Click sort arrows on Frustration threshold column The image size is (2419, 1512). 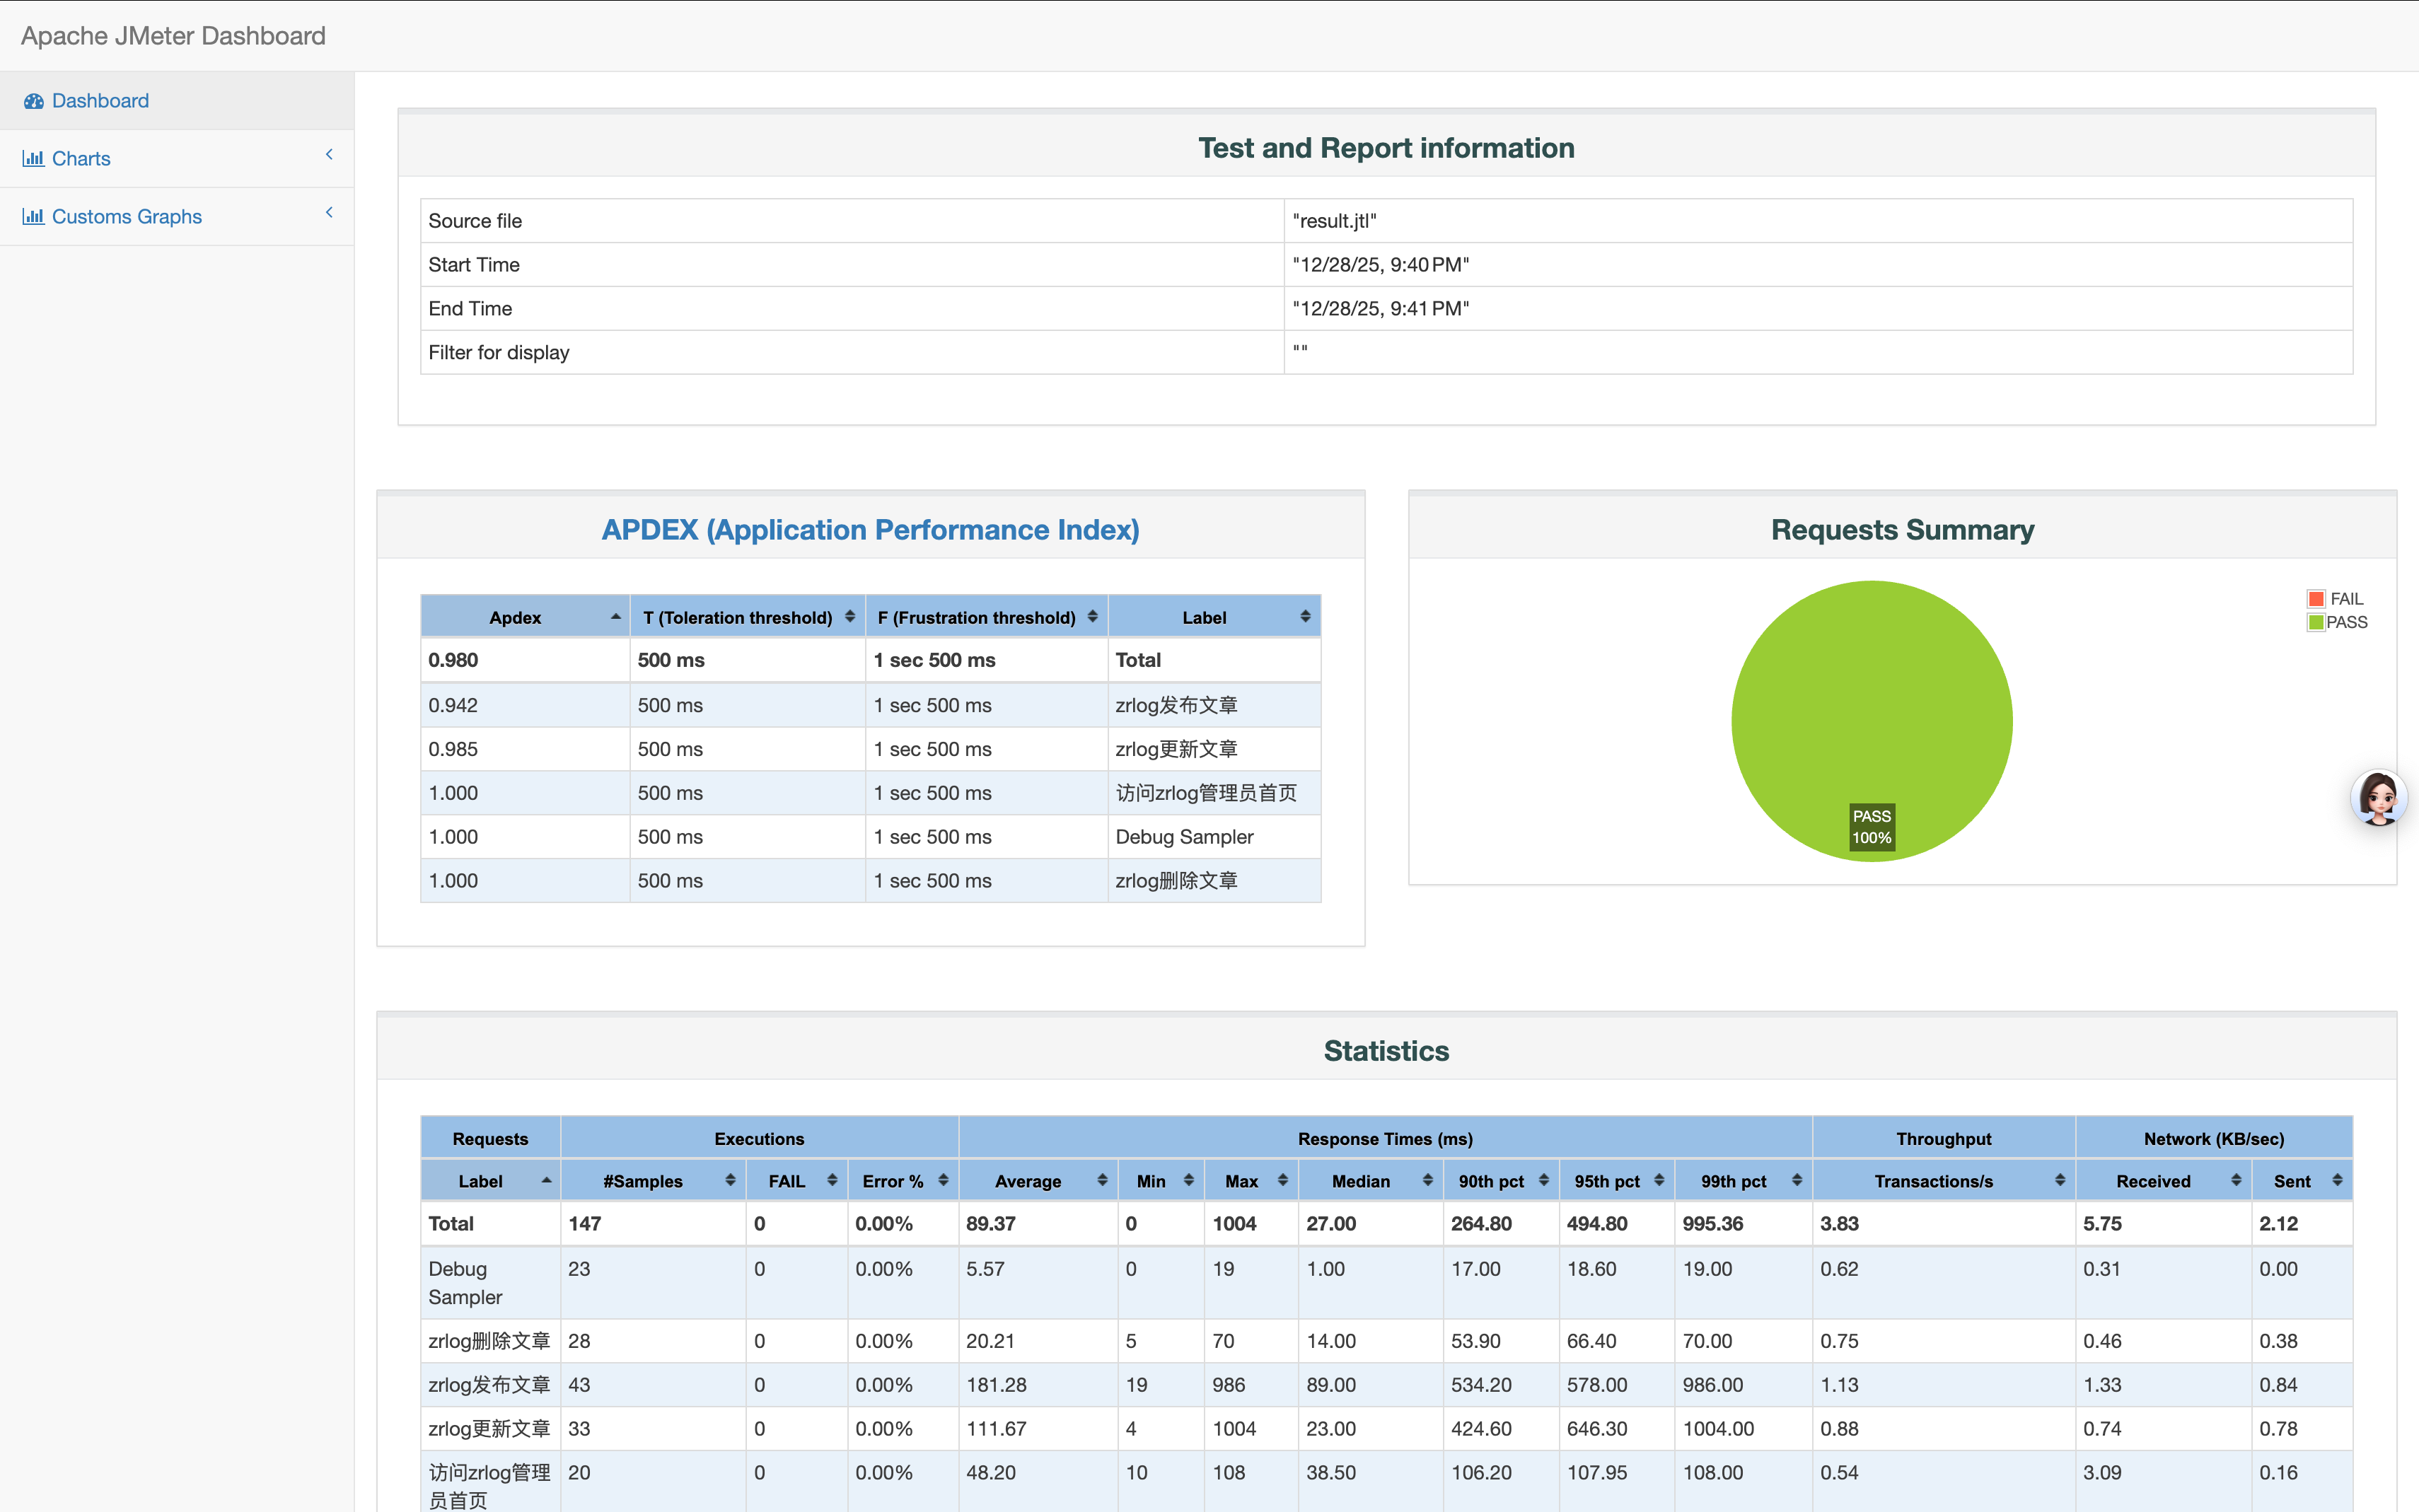click(x=1092, y=617)
